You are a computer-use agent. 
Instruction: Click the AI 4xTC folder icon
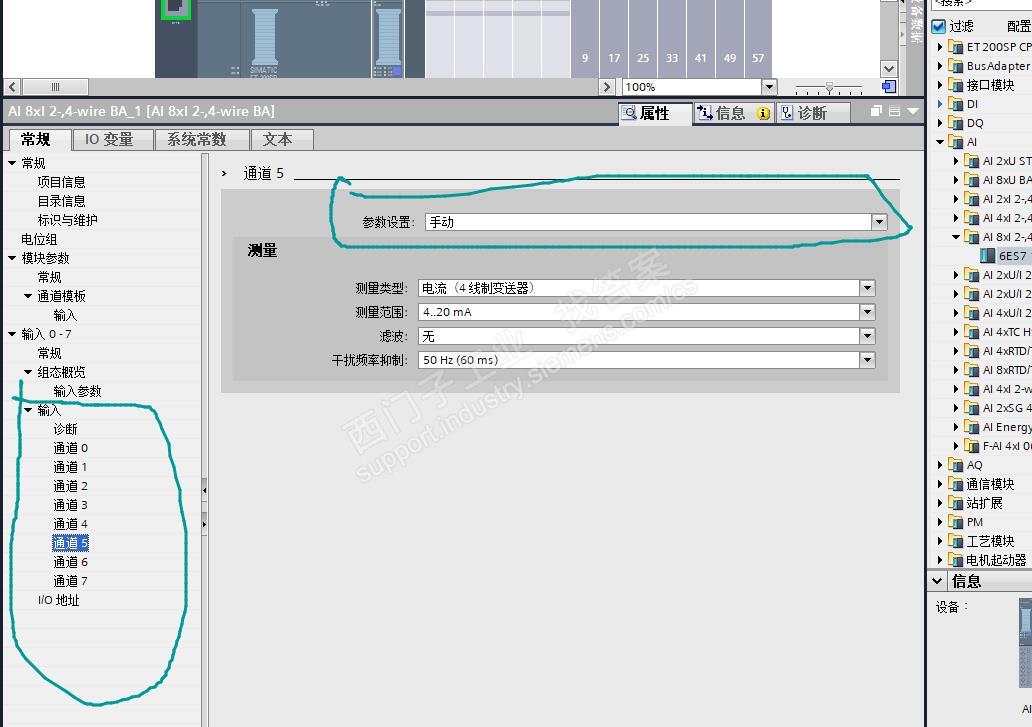[971, 332]
